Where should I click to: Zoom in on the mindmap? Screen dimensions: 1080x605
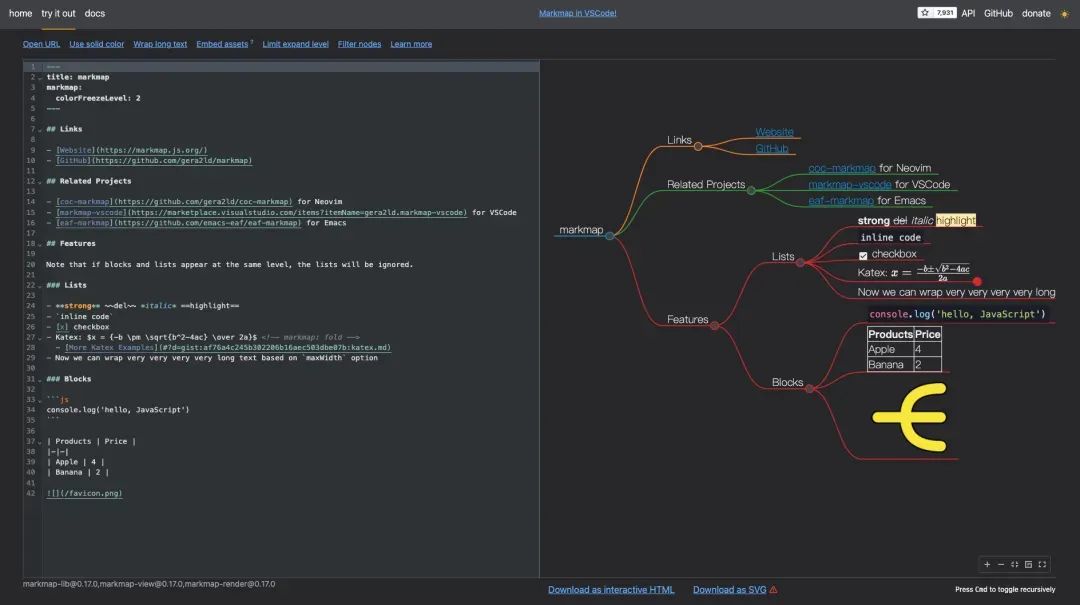click(986, 563)
